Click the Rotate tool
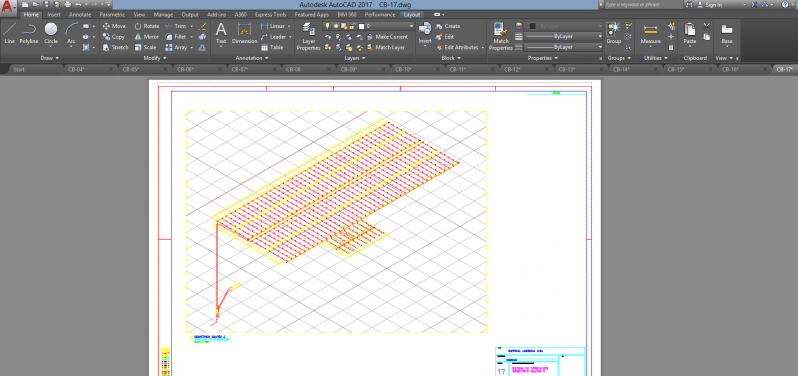The height and width of the screenshot is (376, 798). point(147,26)
